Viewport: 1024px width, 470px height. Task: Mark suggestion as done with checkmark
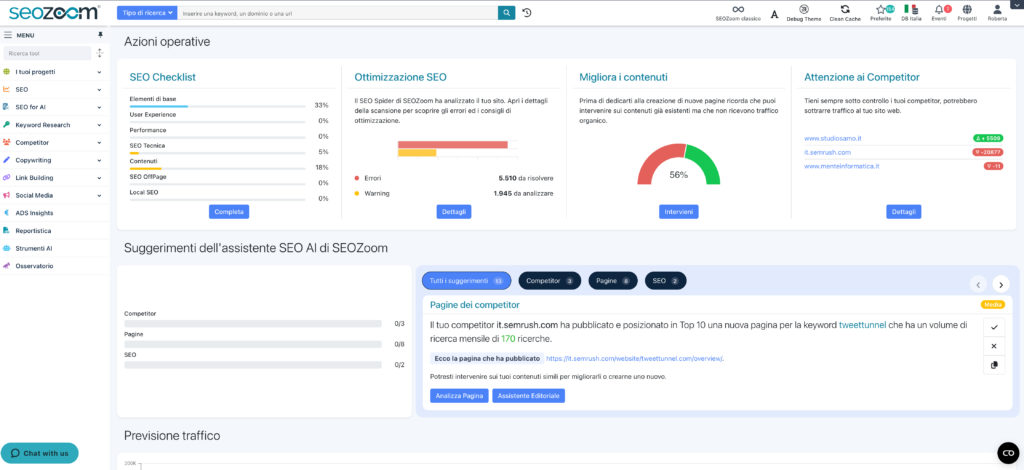pos(993,327)
